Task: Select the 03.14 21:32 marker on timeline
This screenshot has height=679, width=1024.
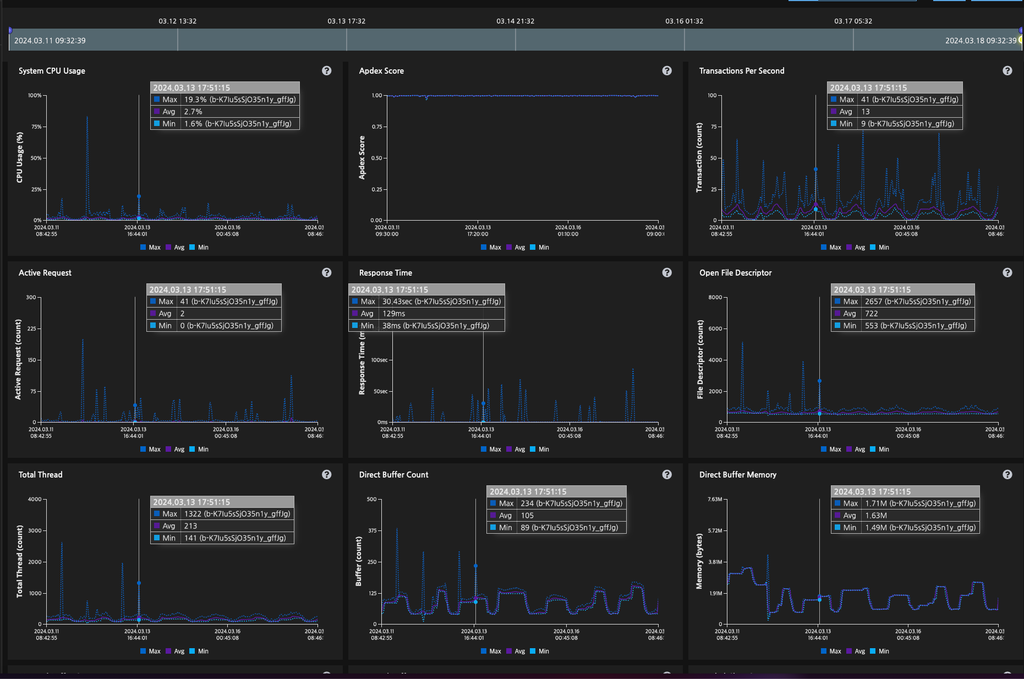Action: (x=515, y=39)
